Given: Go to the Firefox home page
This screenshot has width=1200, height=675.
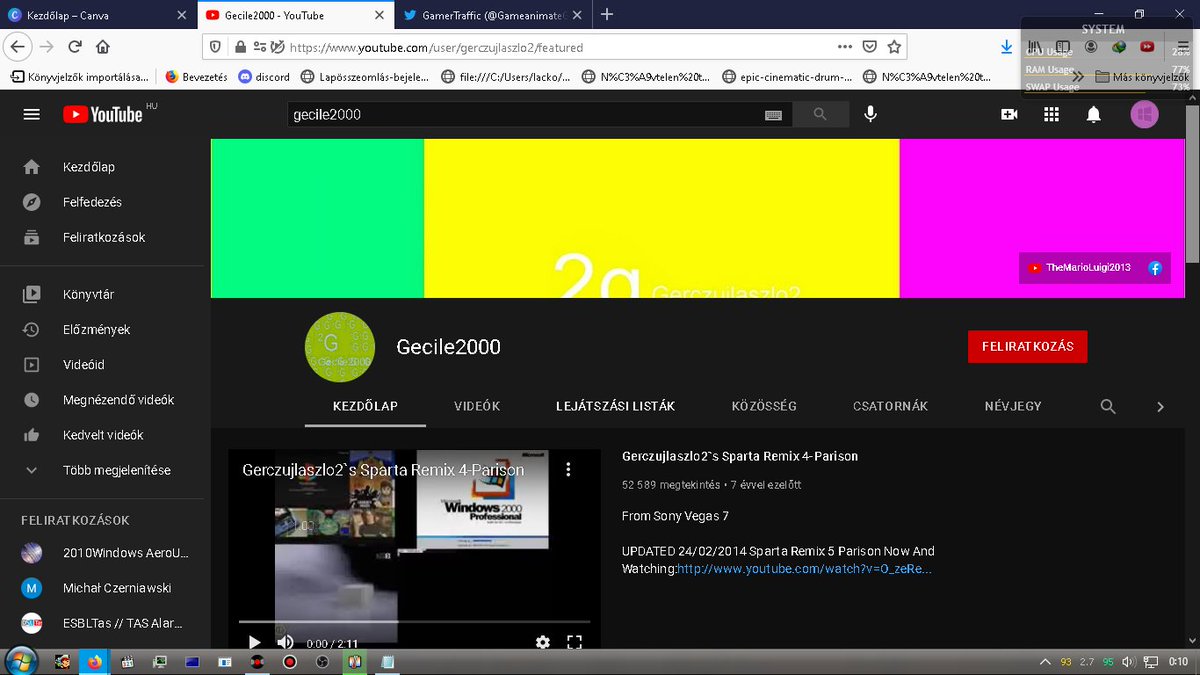Looking at the screenshot, I should pos(102,47).
